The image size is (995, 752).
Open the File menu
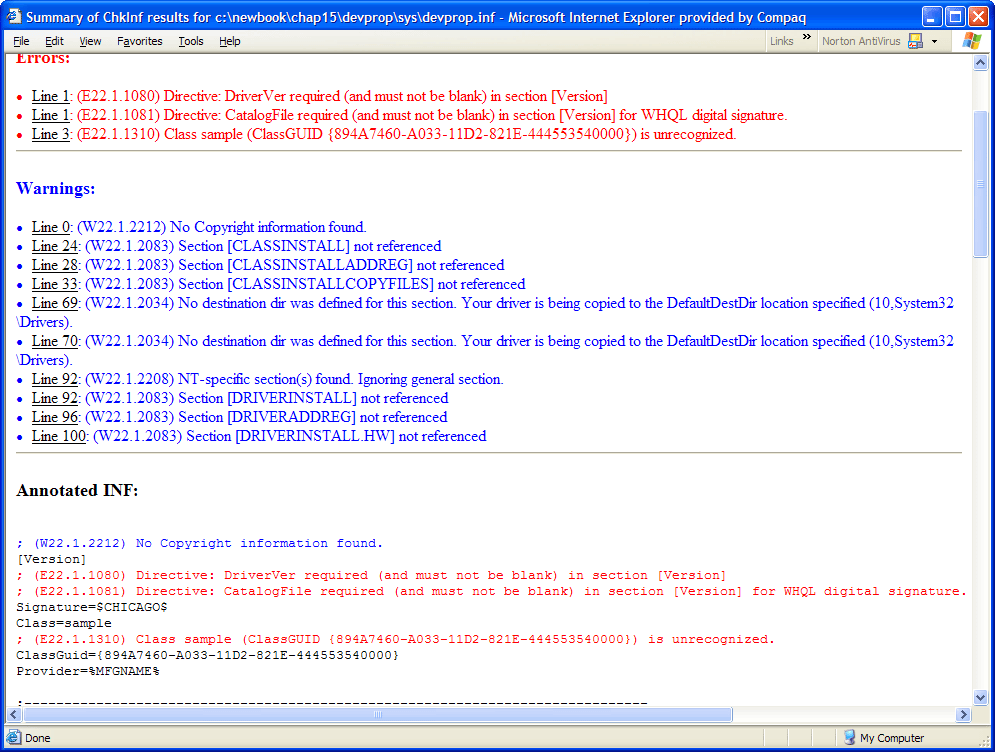coord(21,41)
